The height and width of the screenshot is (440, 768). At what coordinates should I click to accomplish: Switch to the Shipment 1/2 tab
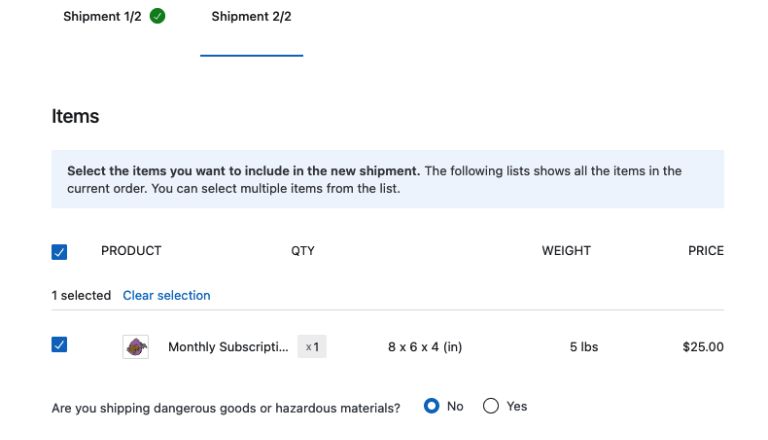tap(102, 17)
